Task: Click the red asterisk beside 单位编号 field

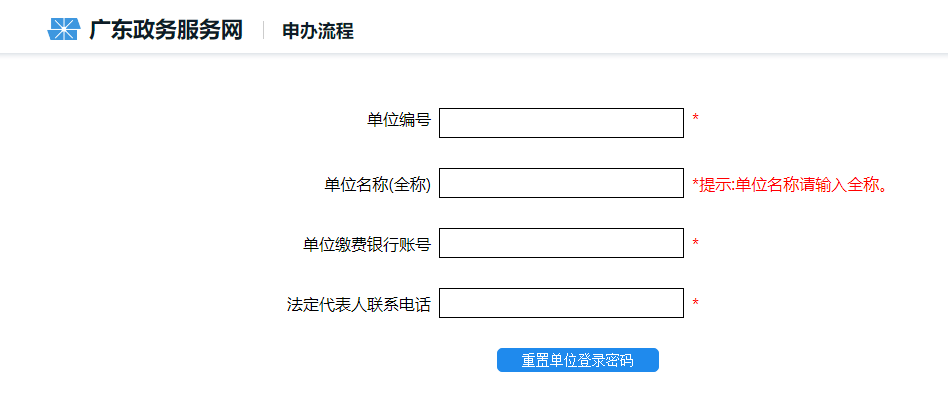Action: pos(695,119)
